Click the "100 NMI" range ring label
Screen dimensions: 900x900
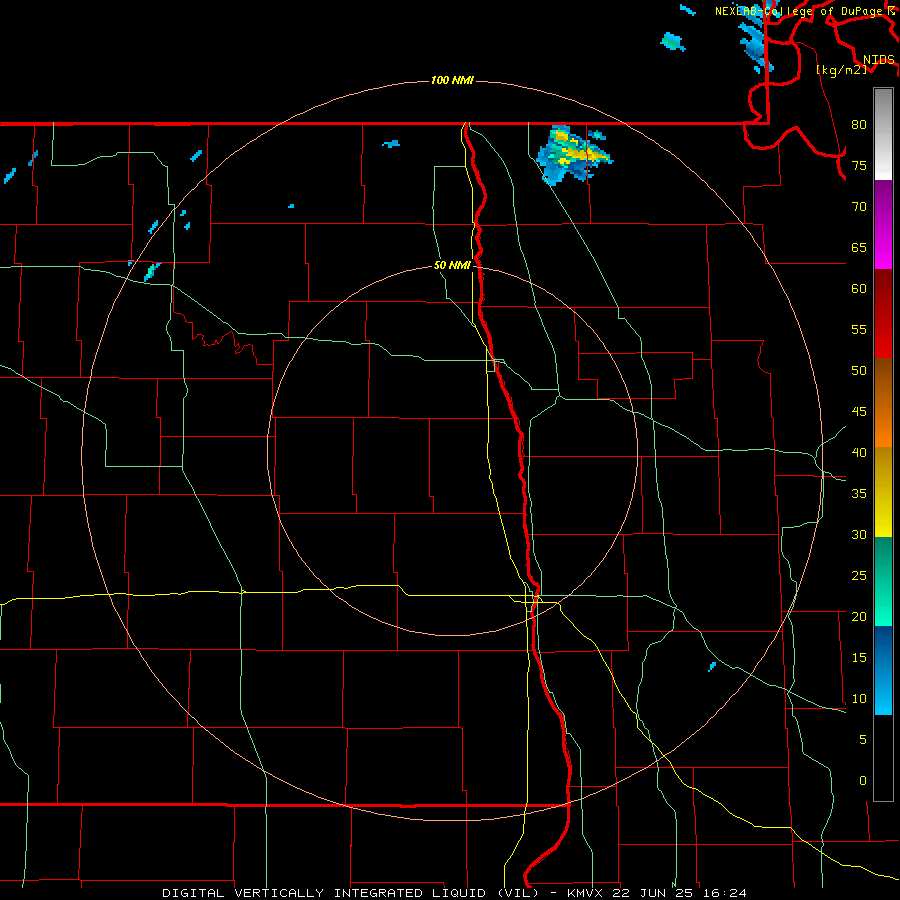pos(452,80)
